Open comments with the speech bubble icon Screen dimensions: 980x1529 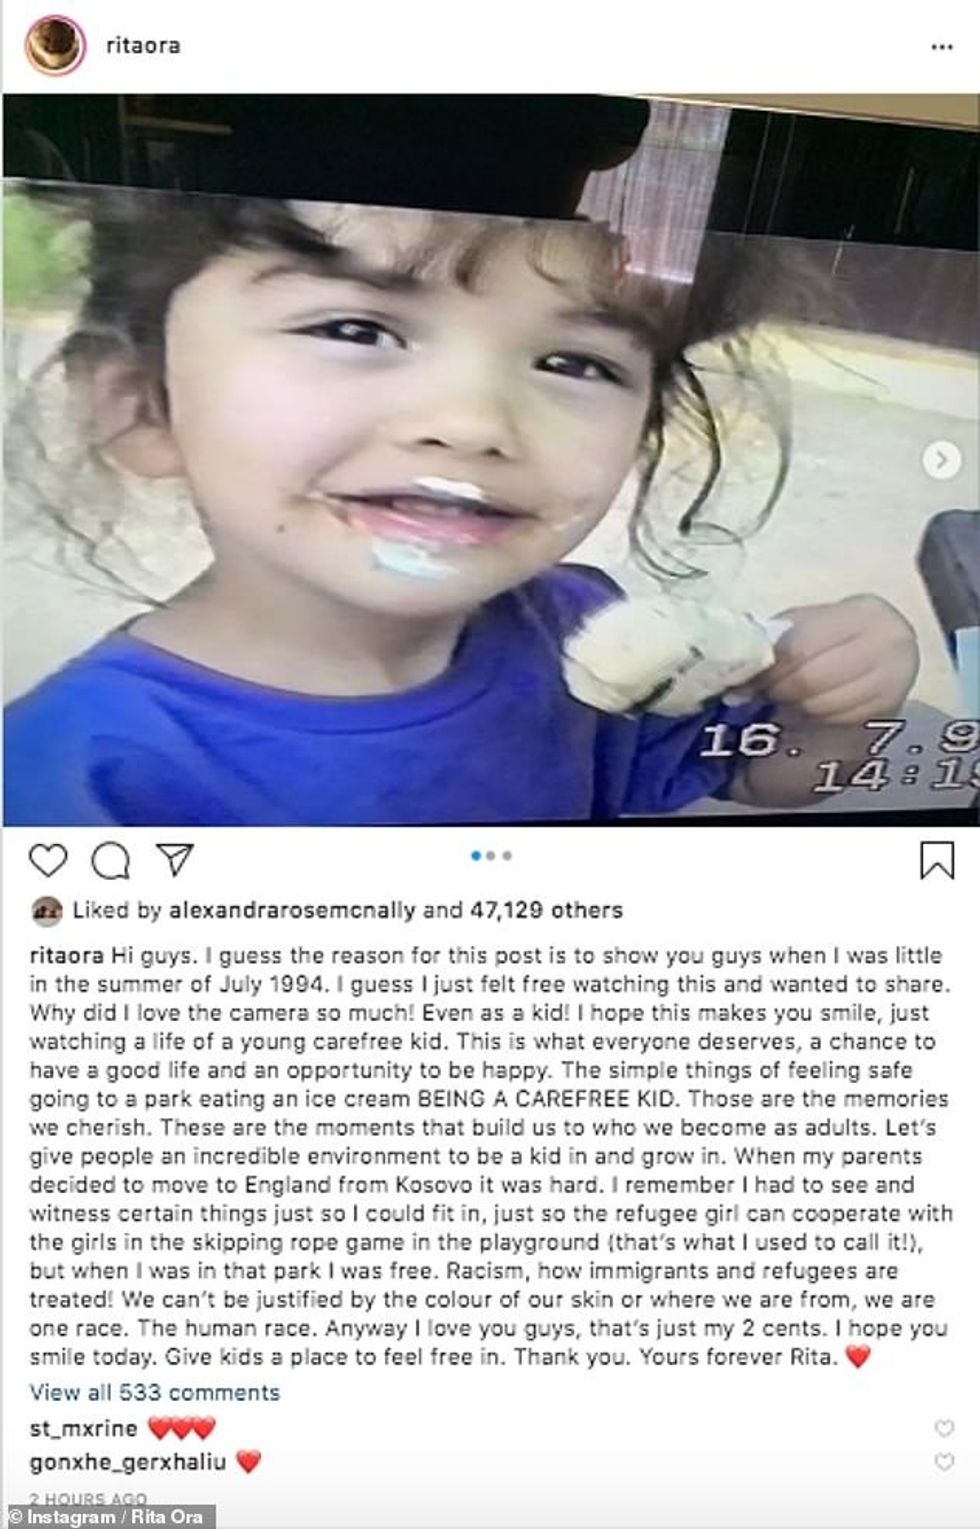pos(111,860)
